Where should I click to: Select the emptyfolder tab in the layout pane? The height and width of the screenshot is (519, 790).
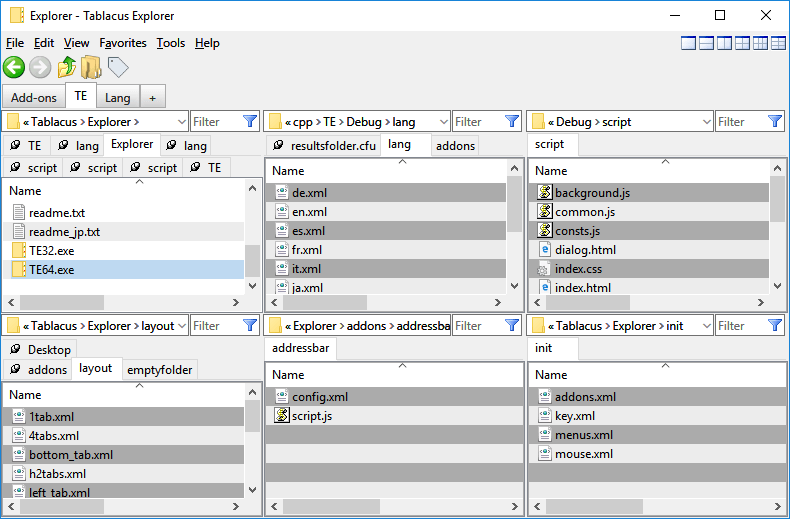click(x=159, y=369)
